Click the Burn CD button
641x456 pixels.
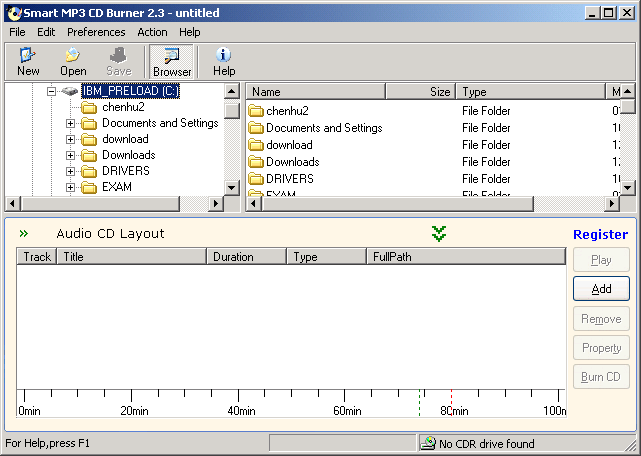point(601,377)
